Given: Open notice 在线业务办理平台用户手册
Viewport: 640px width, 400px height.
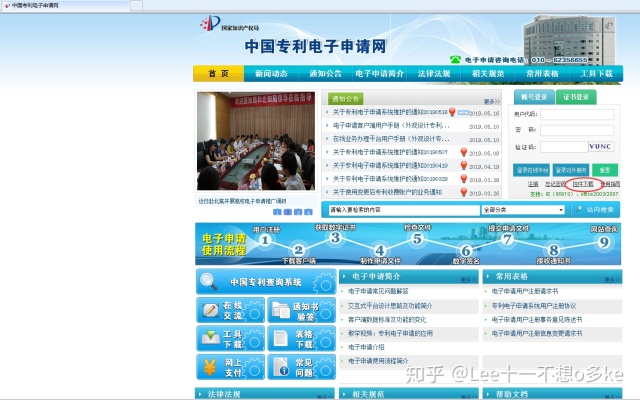Looking at the screenshot, I should (x=391, y=139).
